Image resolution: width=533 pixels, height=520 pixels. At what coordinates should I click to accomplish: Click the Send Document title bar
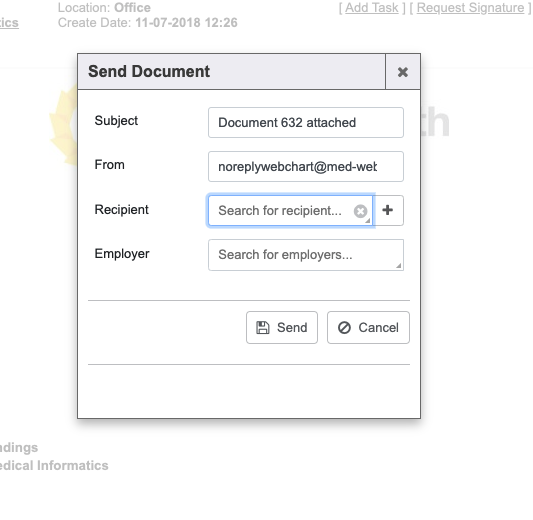point(231,72)
